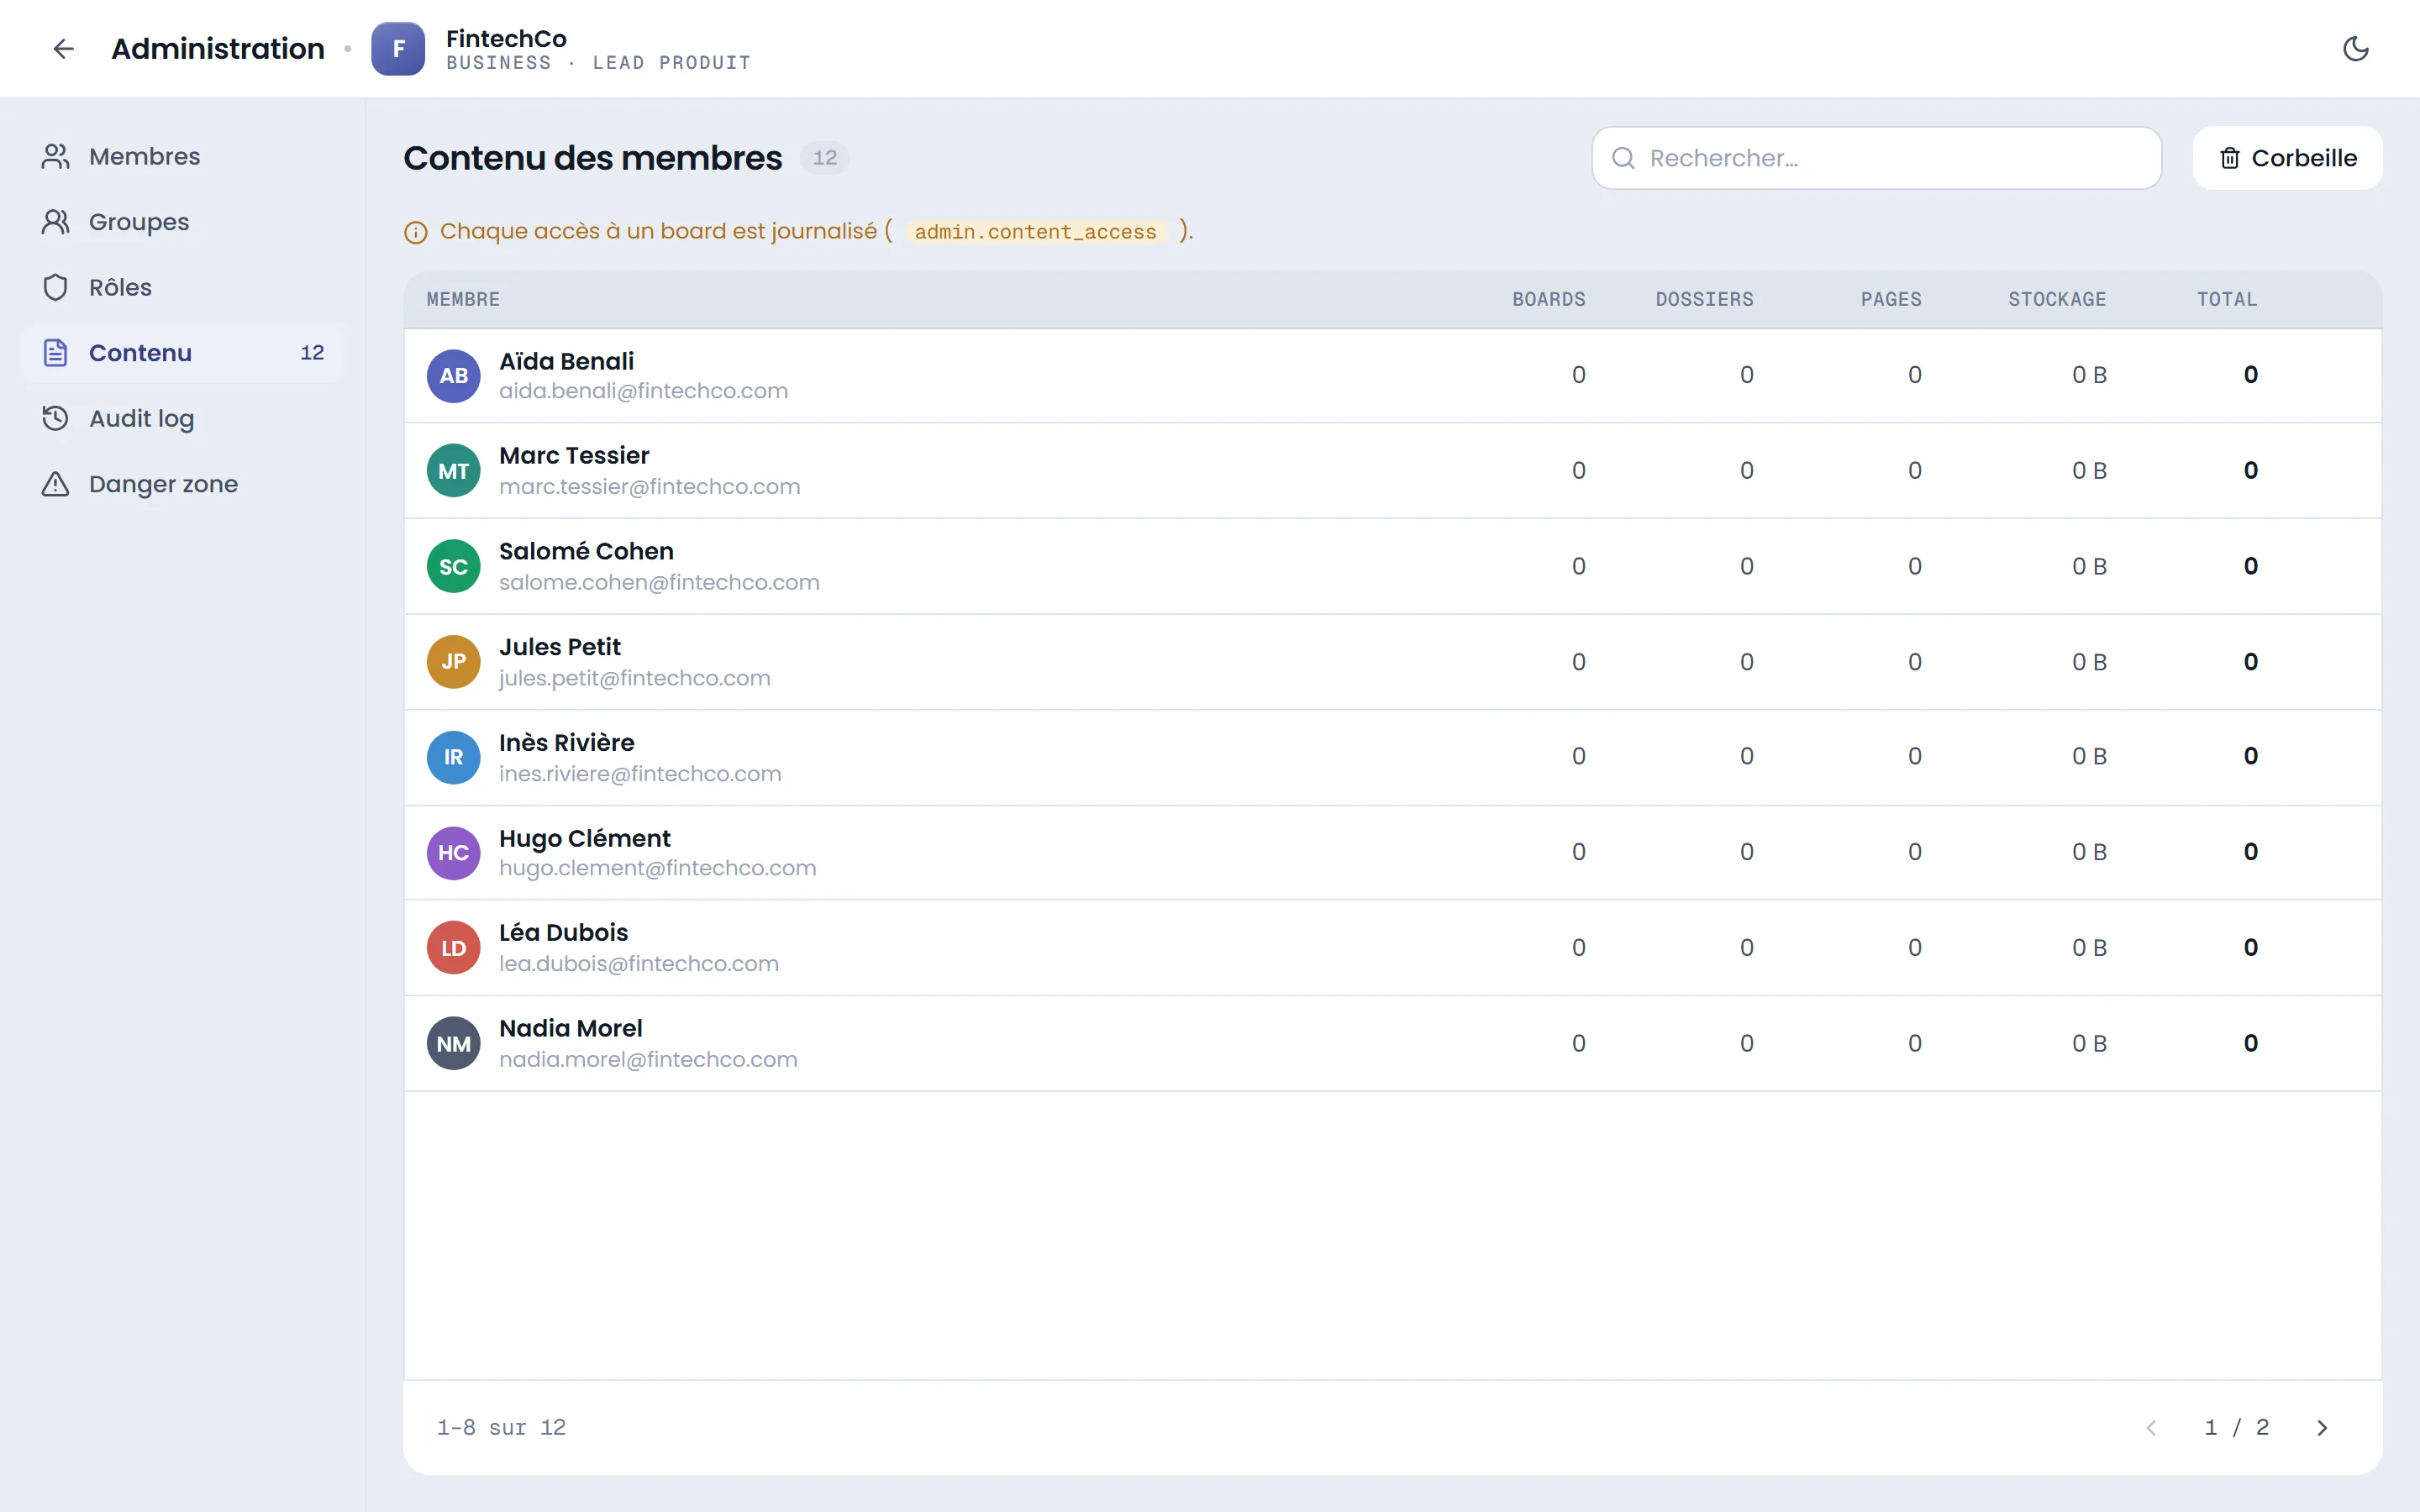Click the back arrow next to Administration
Viewport: 2420px width, 1512px height.
pos(64,48)
